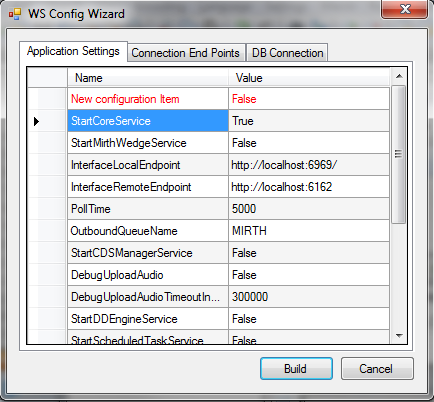
Task: Select the Application Settings tab
Action: [x=73, y=51]
